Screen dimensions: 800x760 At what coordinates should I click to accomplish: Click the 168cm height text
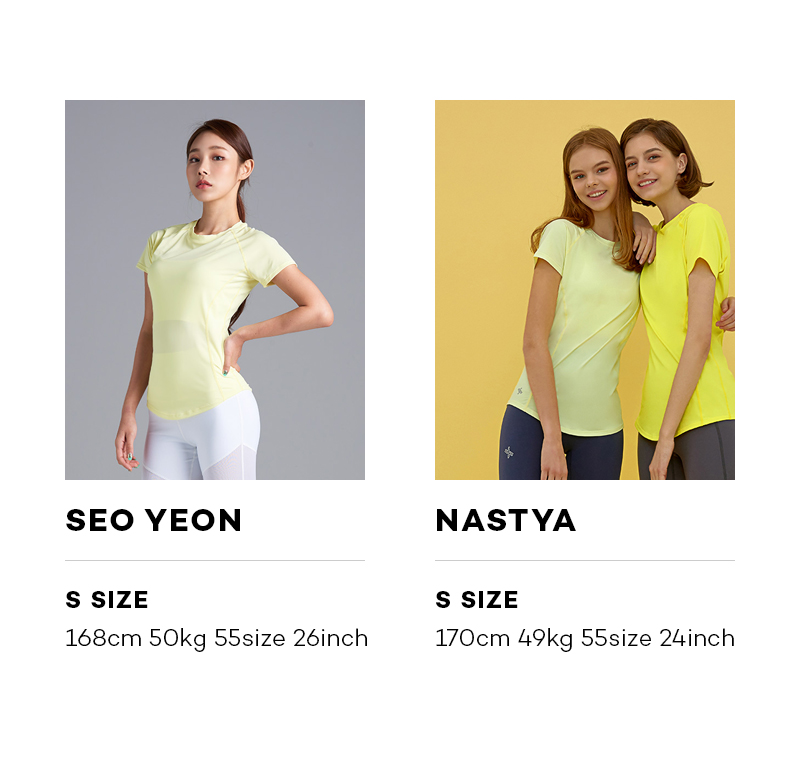[104, 638]
